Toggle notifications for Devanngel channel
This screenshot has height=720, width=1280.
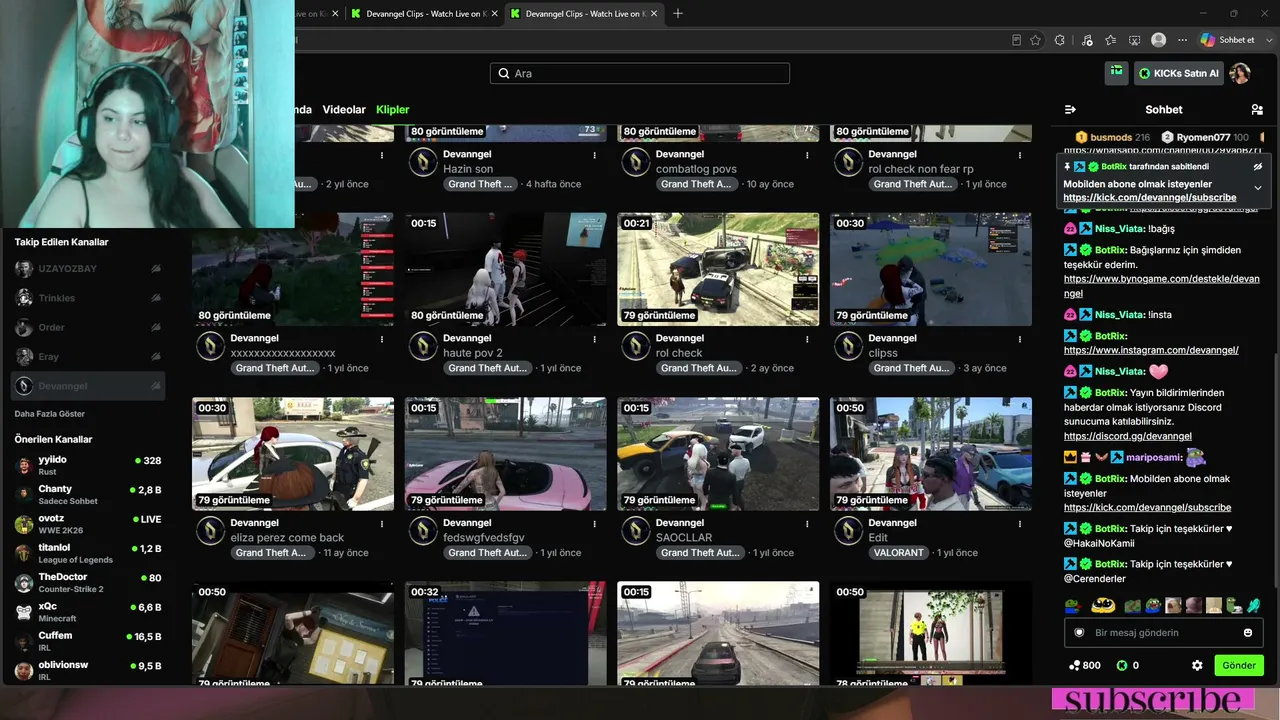pyautogui.click(x=155, y=386)
